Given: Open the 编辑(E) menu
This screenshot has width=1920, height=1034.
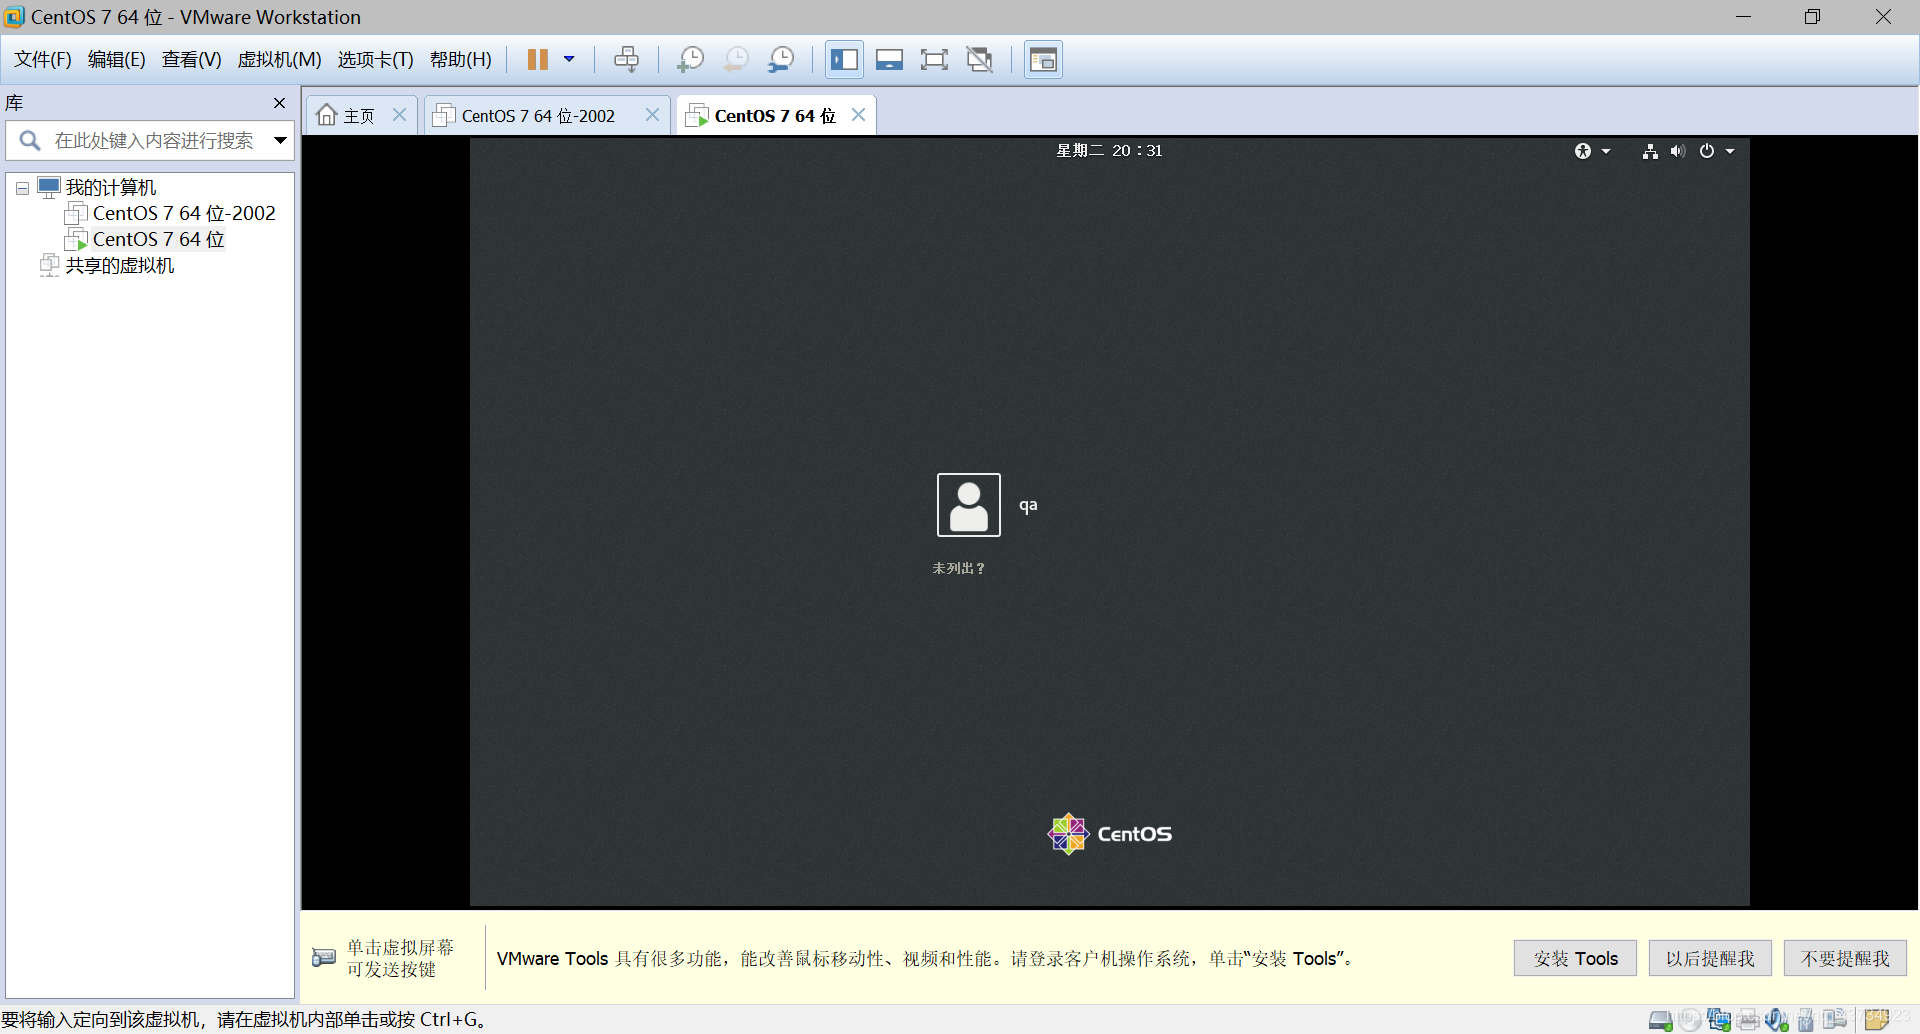Looking at the screenshot, I should (x=117, y=60).
